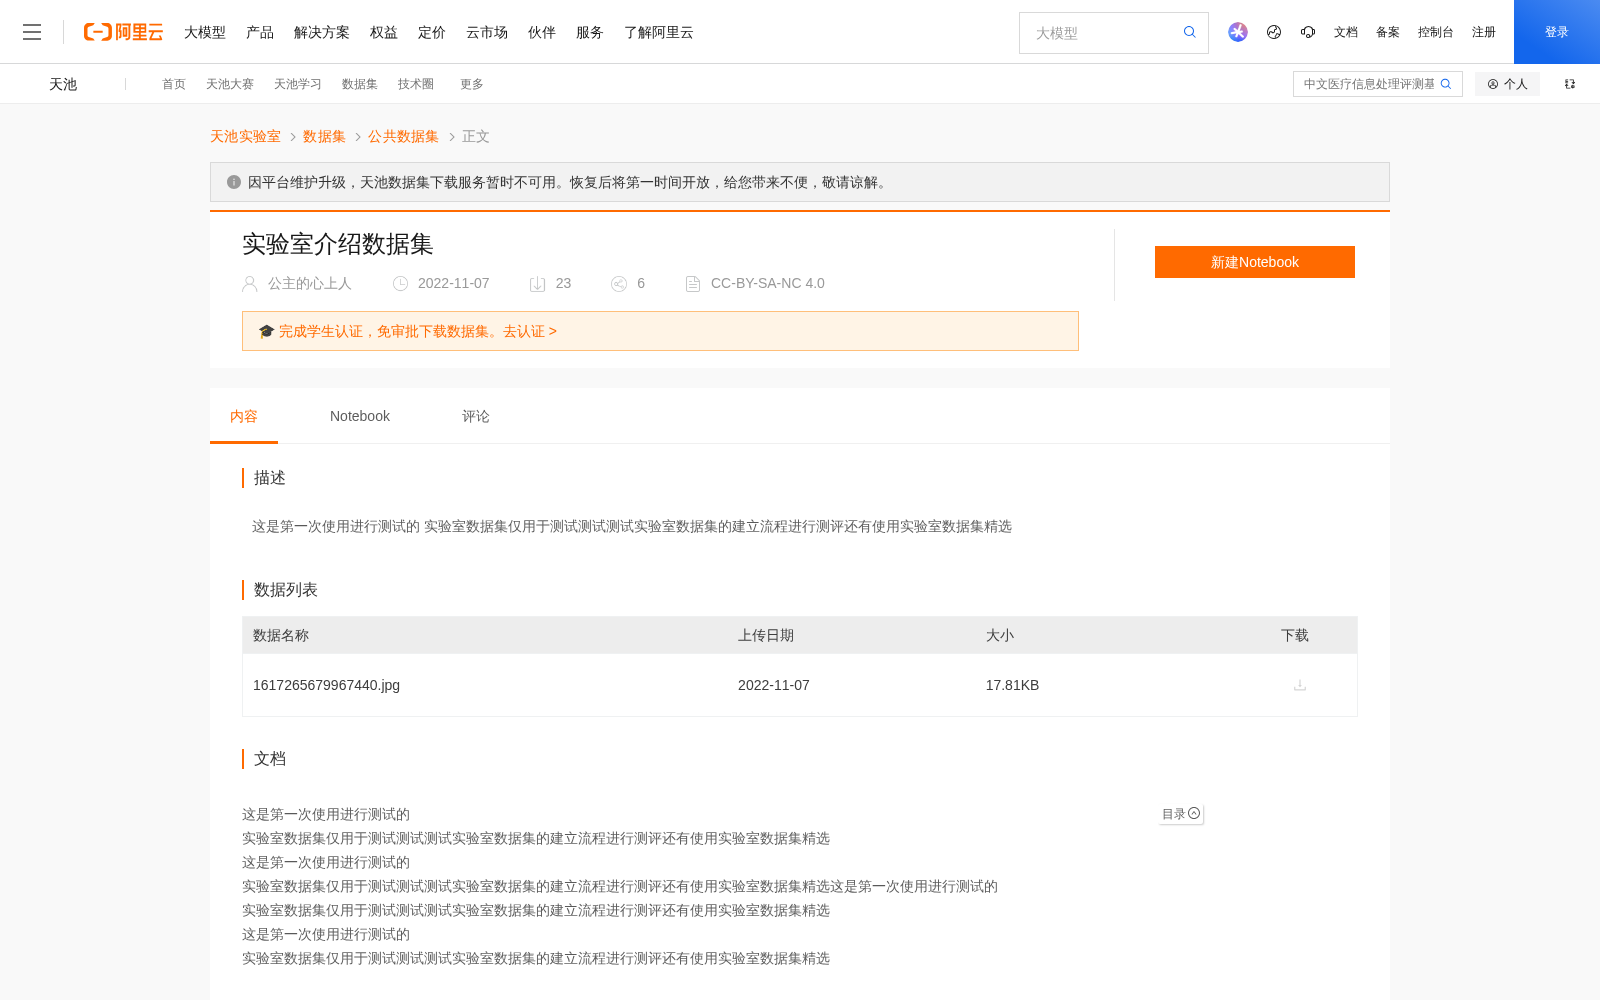Go to 数据集 breadcrumb link
The height and width of the screenshot is (1000, 1600).
pyautogui.click(x=324, y=136)
